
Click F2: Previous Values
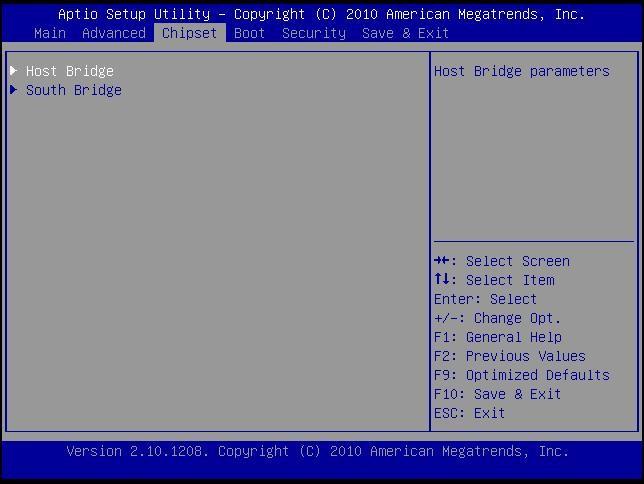(509, 356)
